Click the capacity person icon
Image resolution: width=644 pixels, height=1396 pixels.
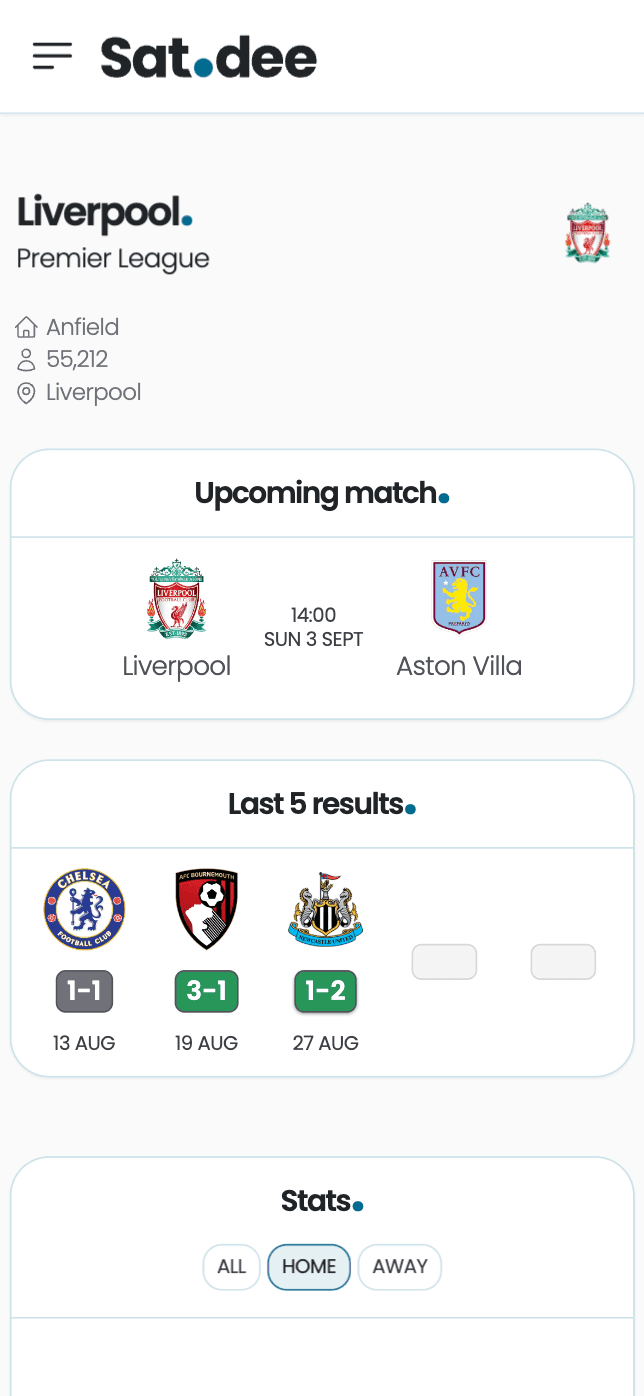click(x=26, y=360)
